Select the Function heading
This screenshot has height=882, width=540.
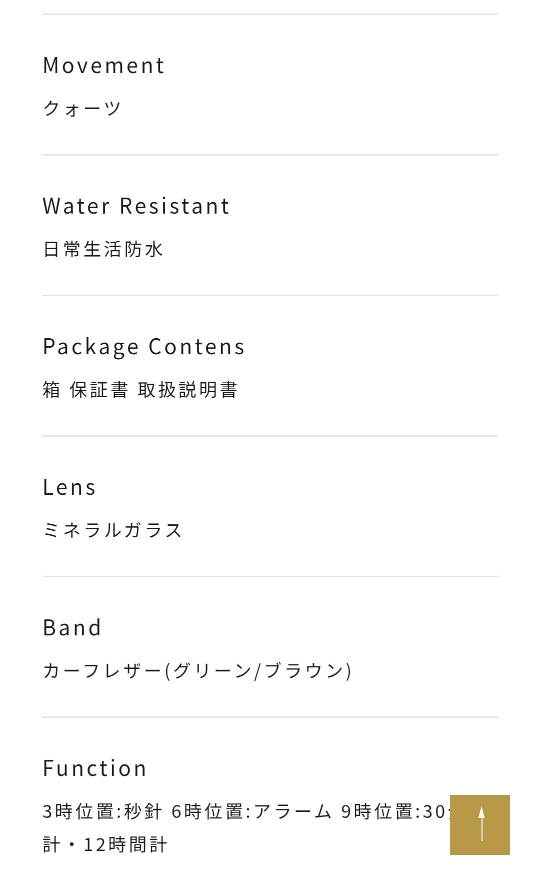[x=95, y=769]
